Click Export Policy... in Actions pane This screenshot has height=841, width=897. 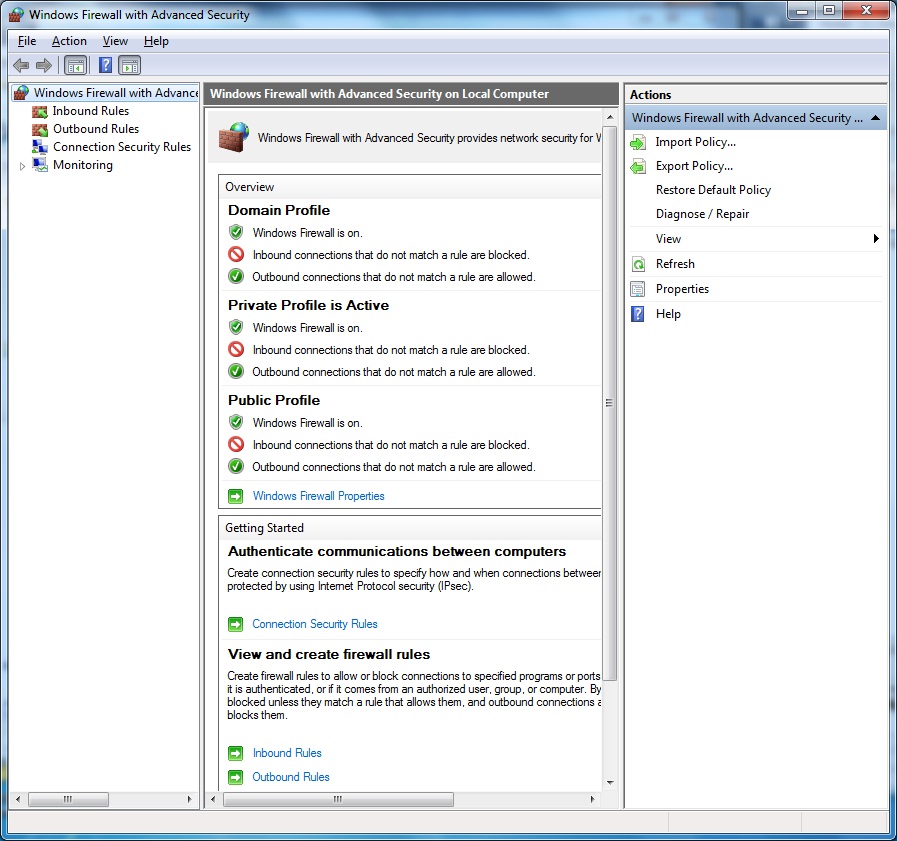[x=694, y=166]
